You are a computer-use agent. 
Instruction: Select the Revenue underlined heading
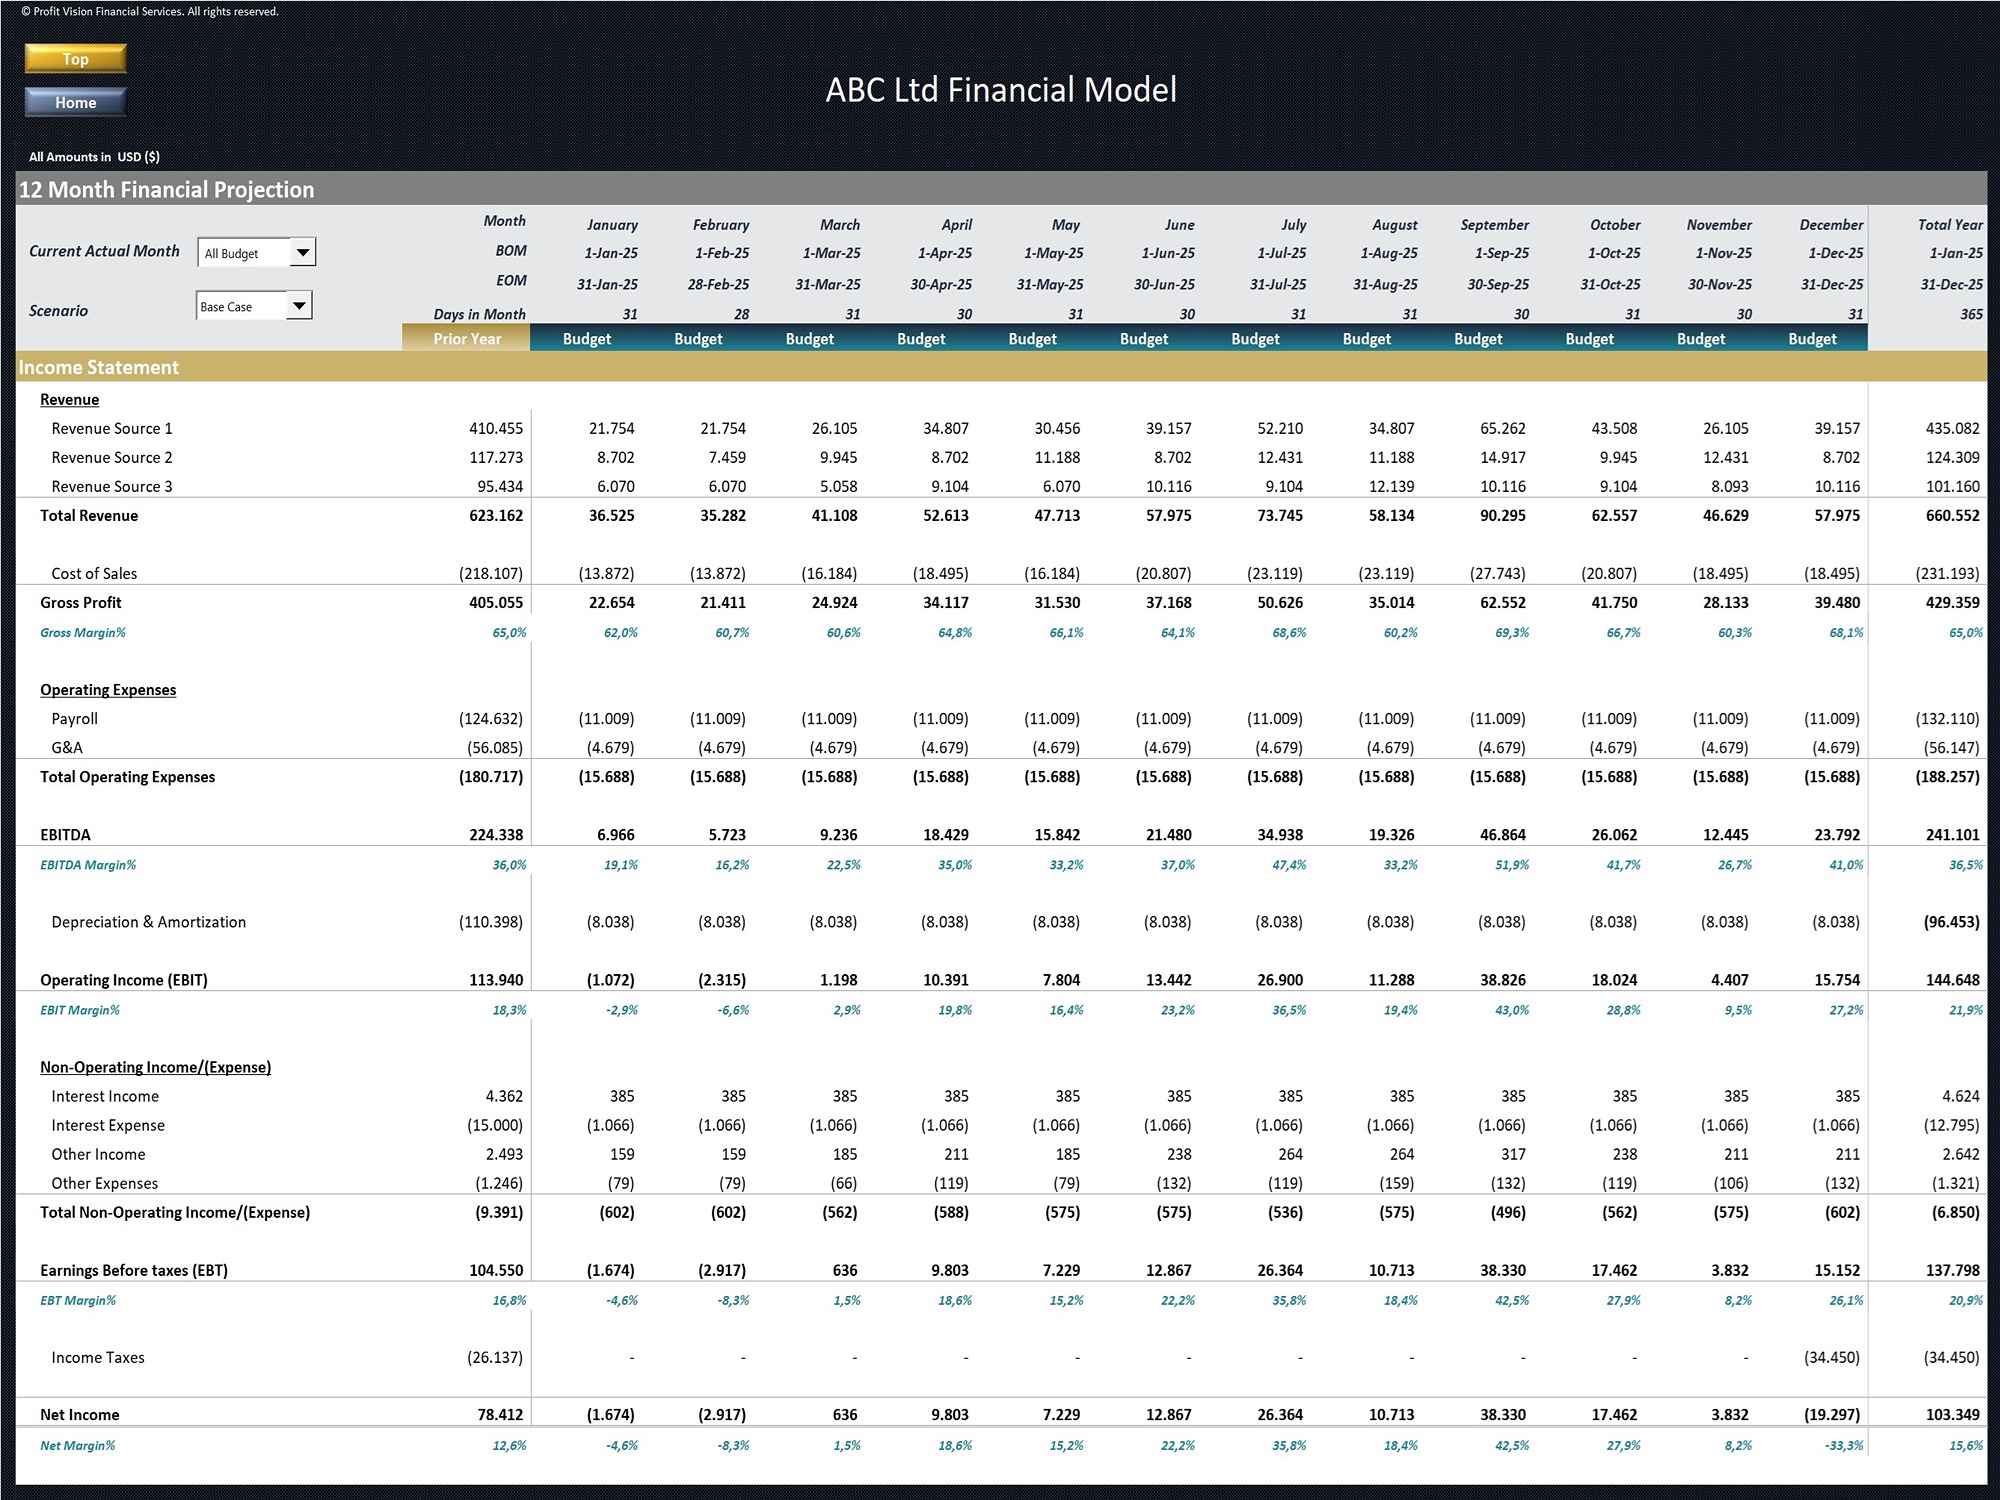coord(69,400)
